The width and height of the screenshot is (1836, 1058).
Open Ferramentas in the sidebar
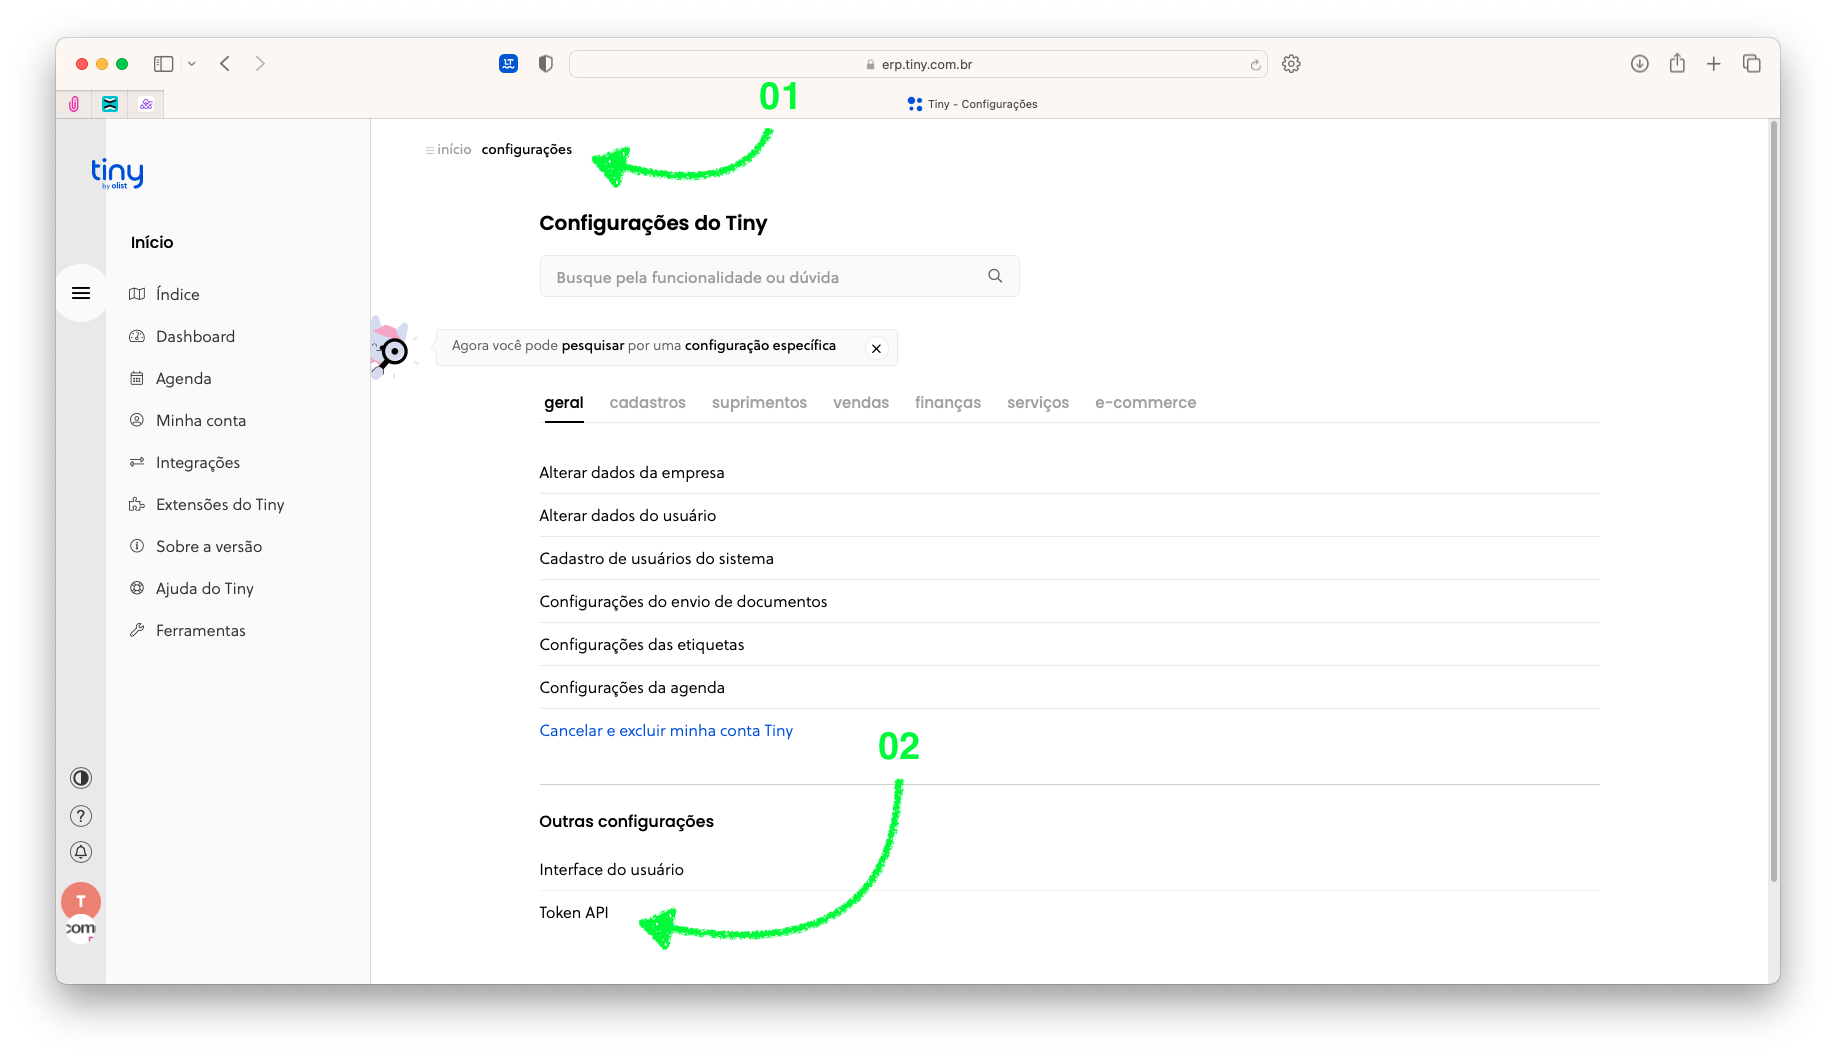[200, 630]
